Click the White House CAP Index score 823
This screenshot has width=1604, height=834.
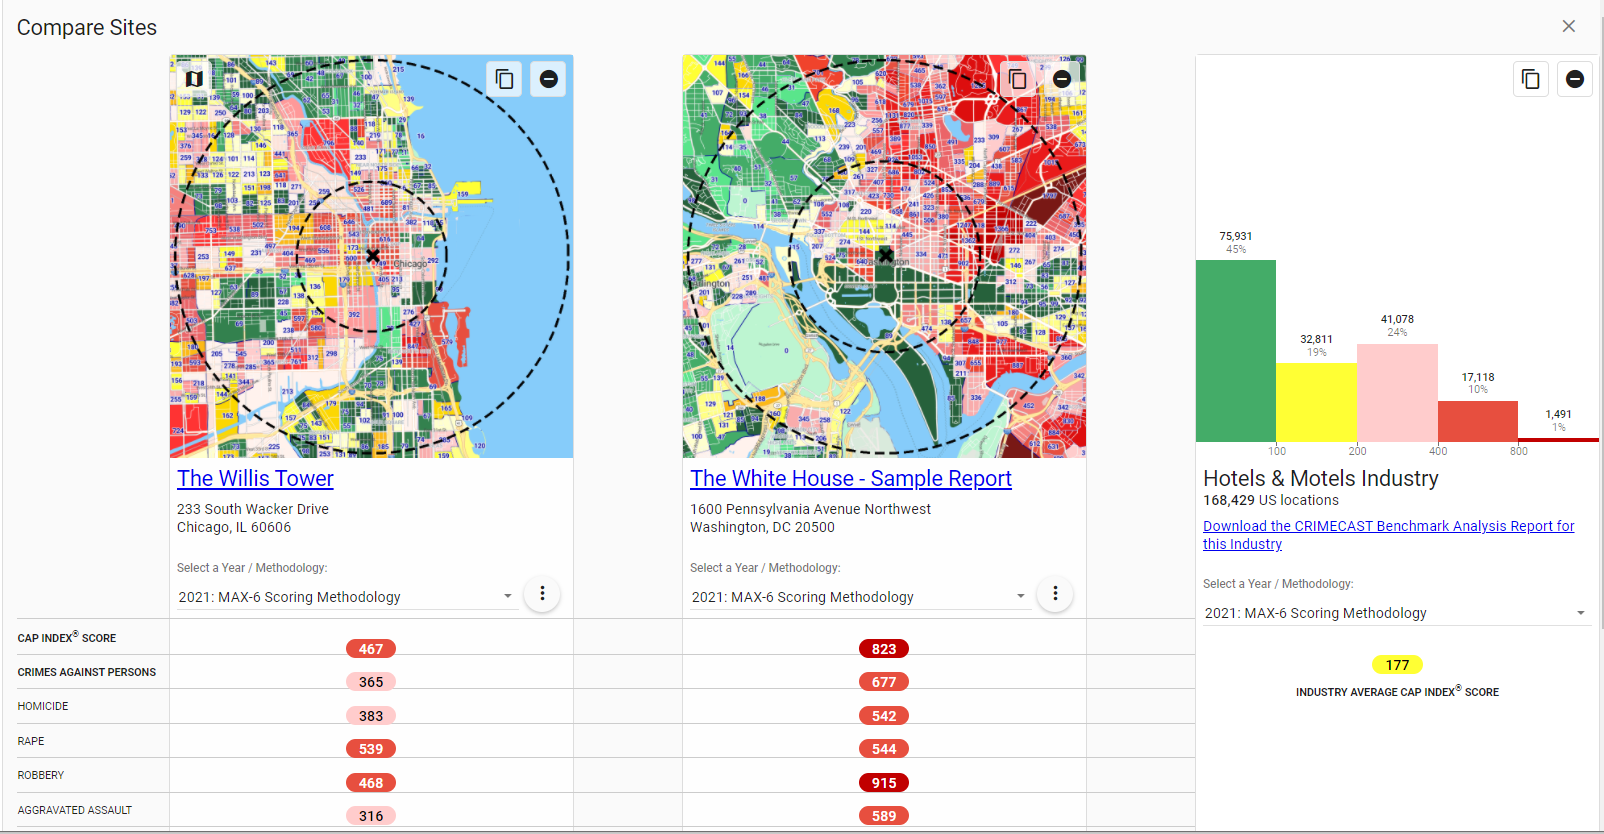click(x=884, y=649)
